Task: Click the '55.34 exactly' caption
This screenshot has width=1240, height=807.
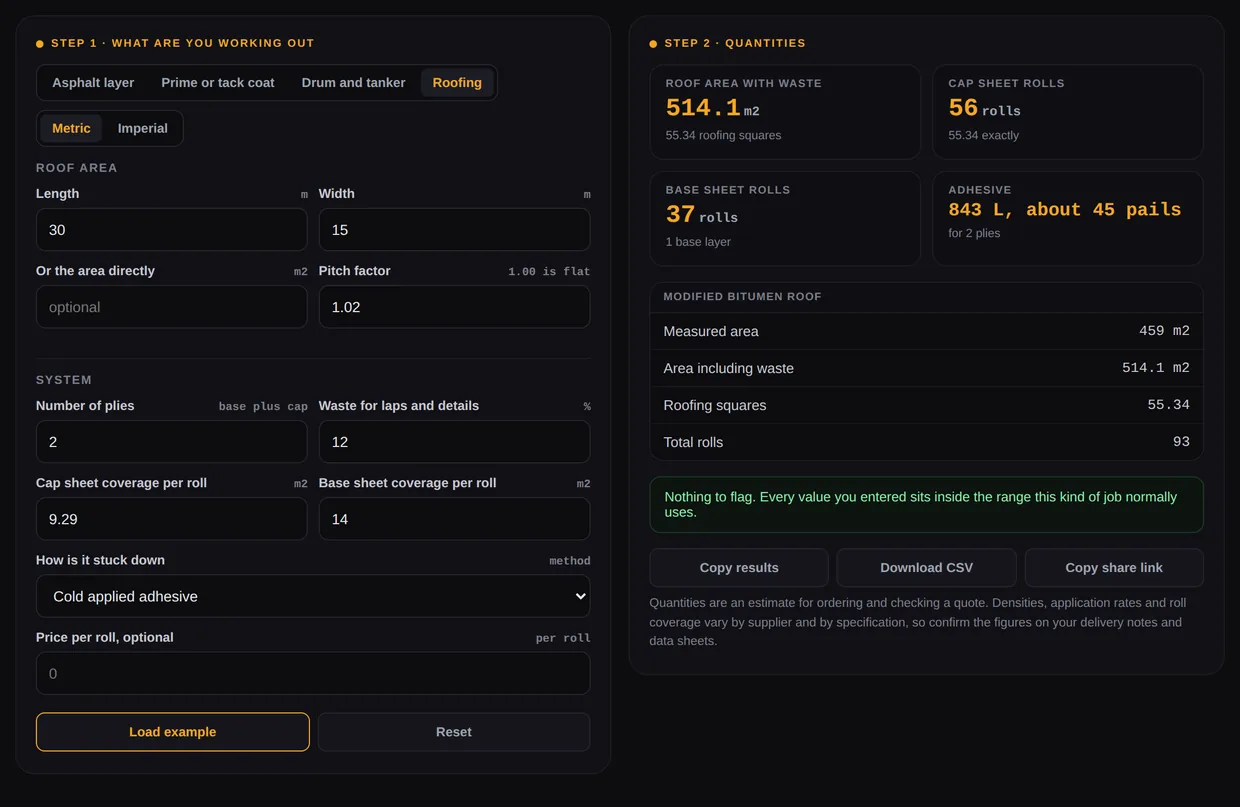Action: point(983,135)
